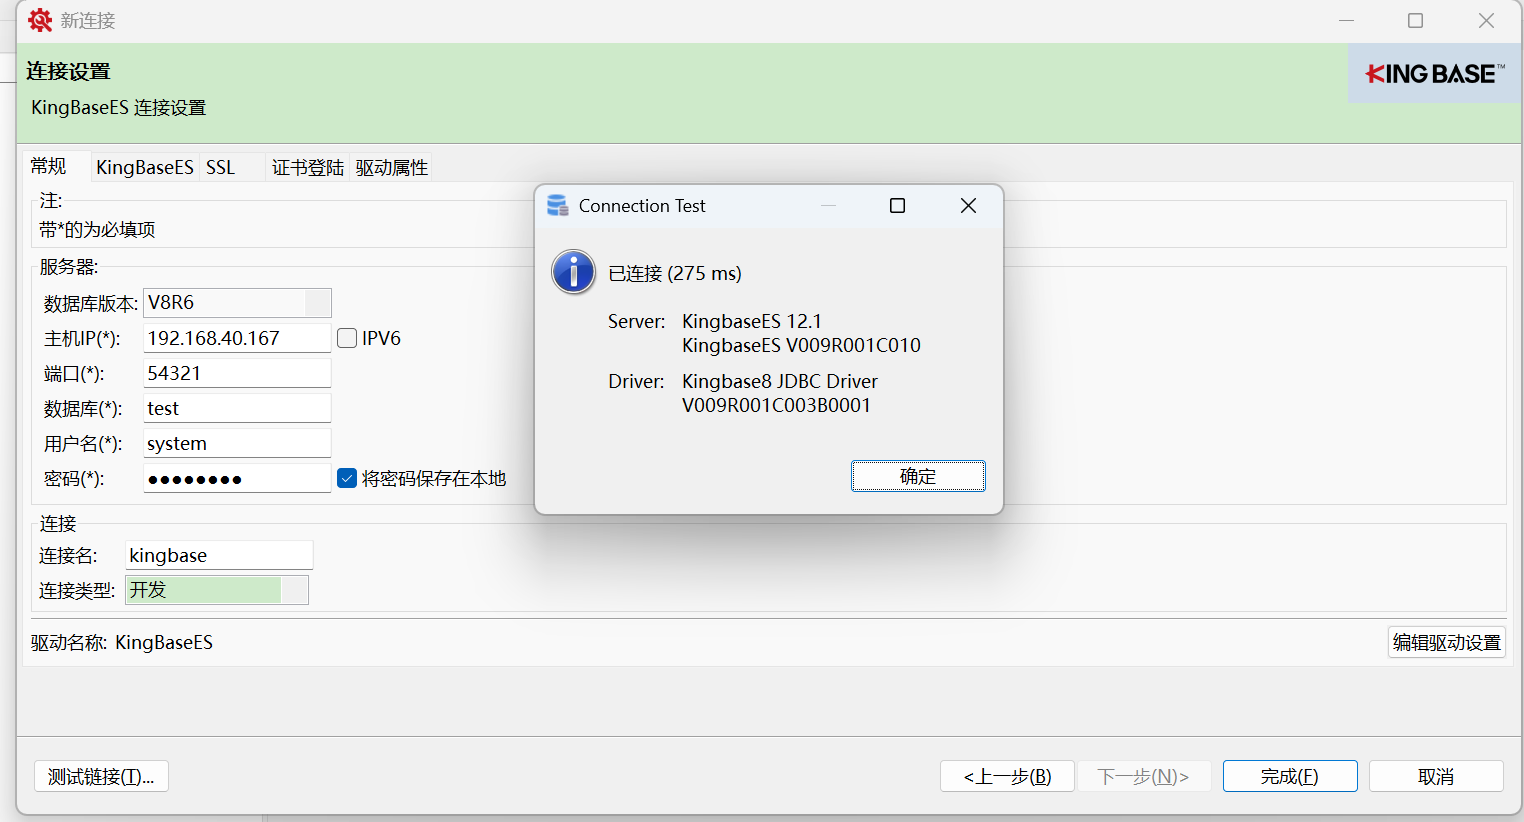The height and width of the screenshot is (822, 1524).
Task: Switch to the KingBaseES tab
Action: tap(144, 167)
